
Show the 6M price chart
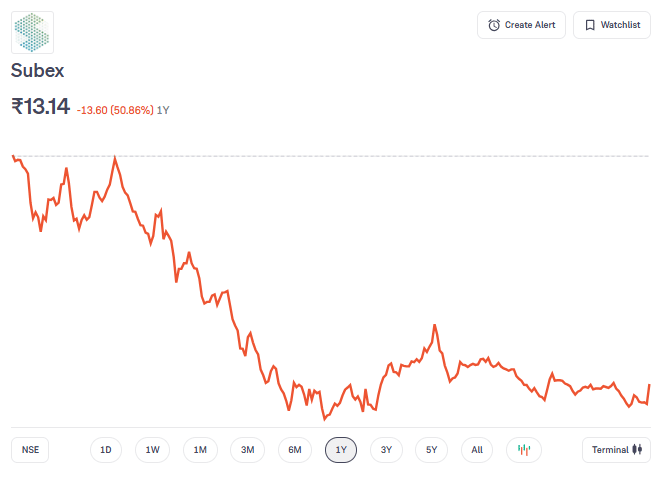tap(295, 450)
